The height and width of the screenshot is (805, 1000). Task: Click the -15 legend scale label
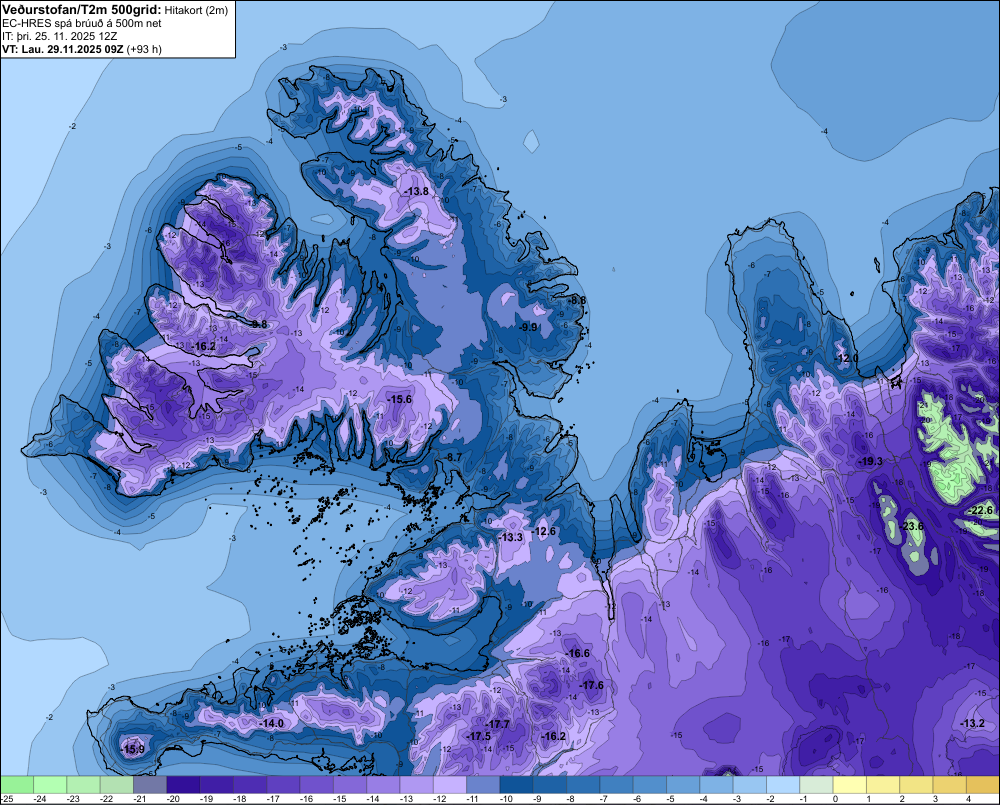pos(340,799)
